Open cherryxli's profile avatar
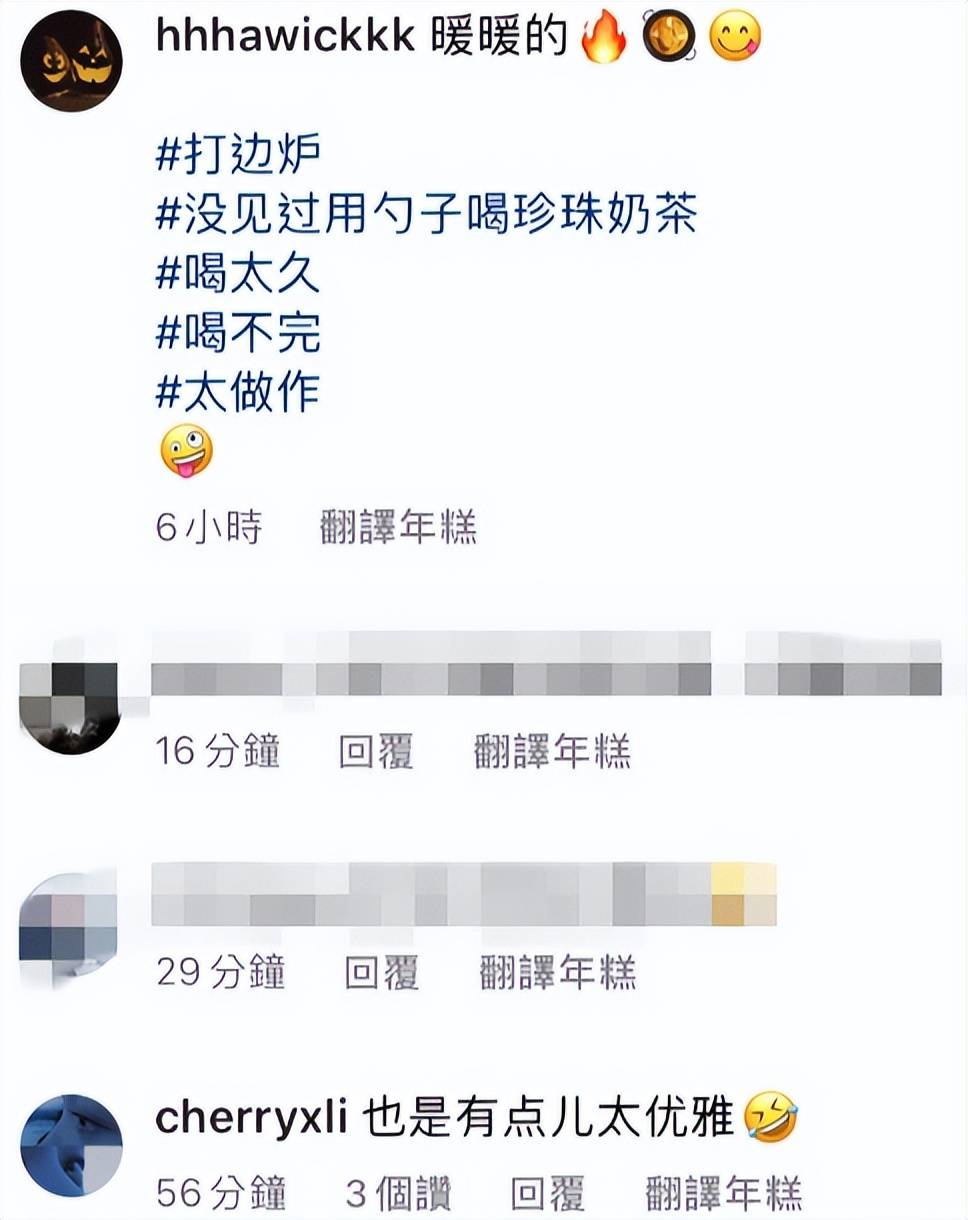This screenshot has height=1220, width=968. [71, 1146]
